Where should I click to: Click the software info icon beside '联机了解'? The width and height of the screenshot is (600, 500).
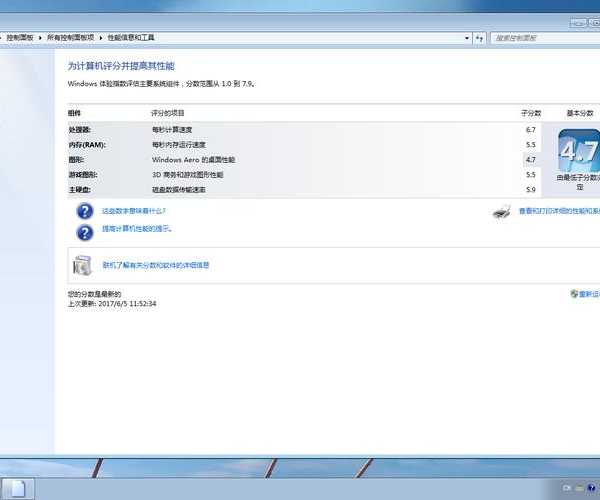coord(84,266)
